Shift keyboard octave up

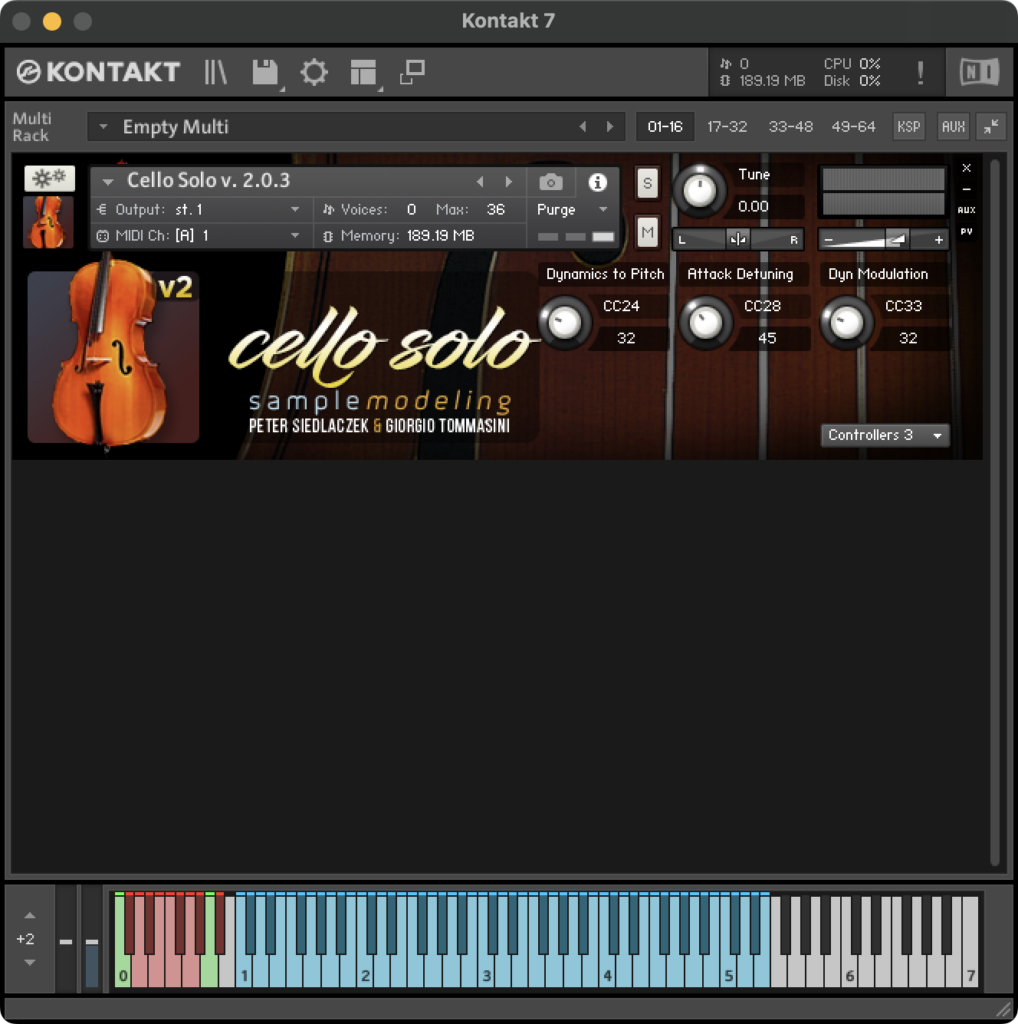pos(29,916)
